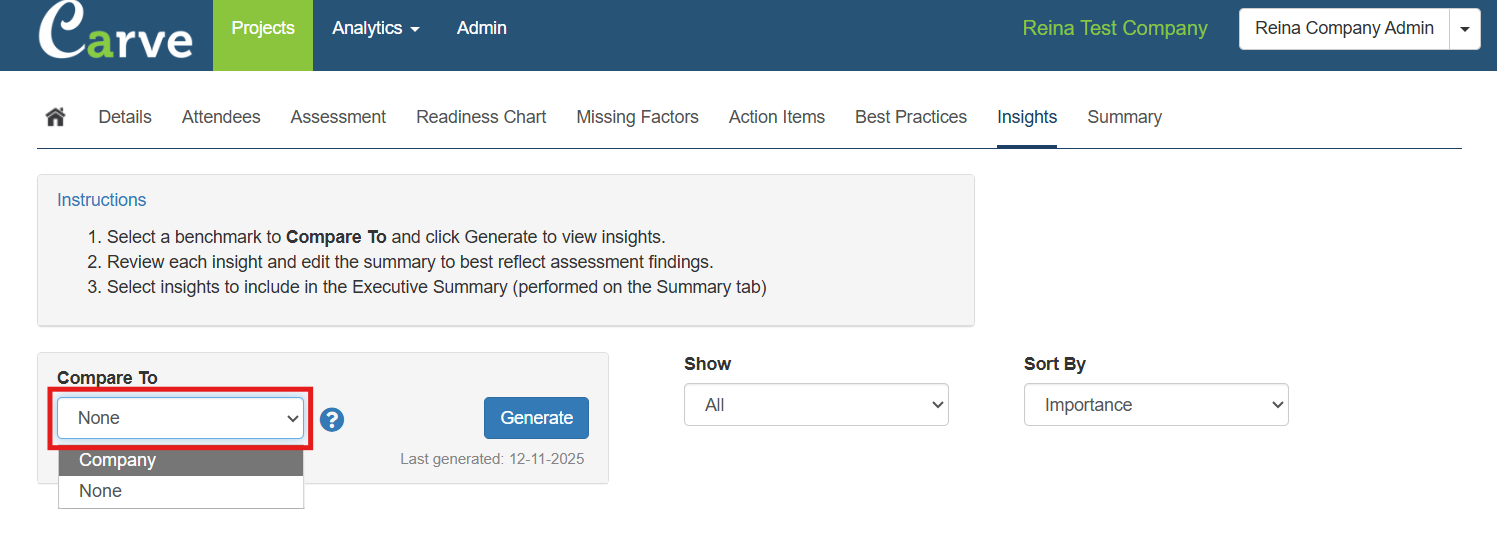Click the user account dropdown caret
Screen dimensions: 1497x543
coord(1465,29)
